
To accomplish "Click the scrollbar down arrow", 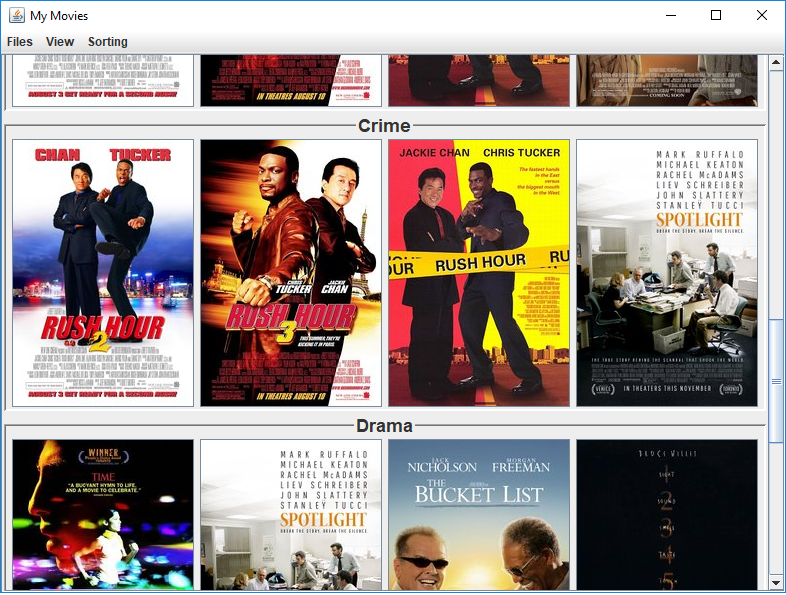I will tap(776, 582).
